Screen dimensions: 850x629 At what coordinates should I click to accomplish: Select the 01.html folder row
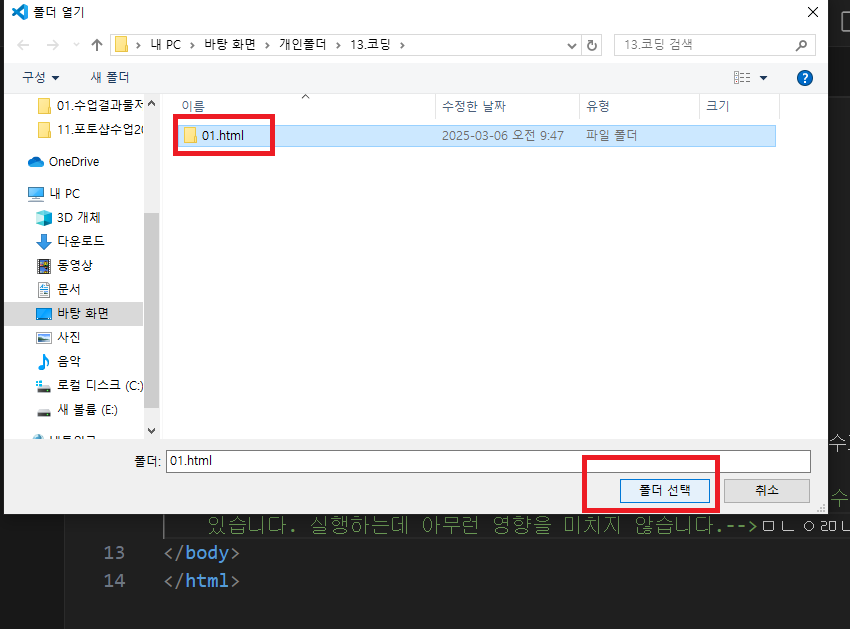[476, 136]
